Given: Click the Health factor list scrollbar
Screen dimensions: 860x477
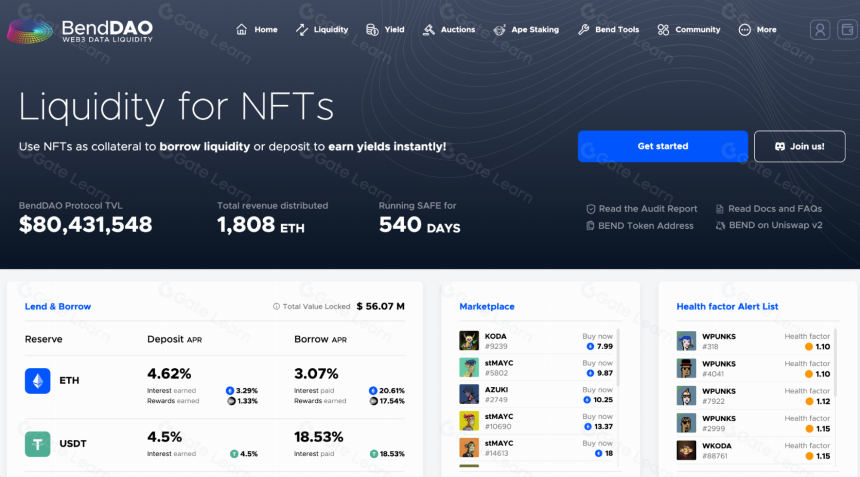Looking at the screenshot, I should tap(835, 362).
